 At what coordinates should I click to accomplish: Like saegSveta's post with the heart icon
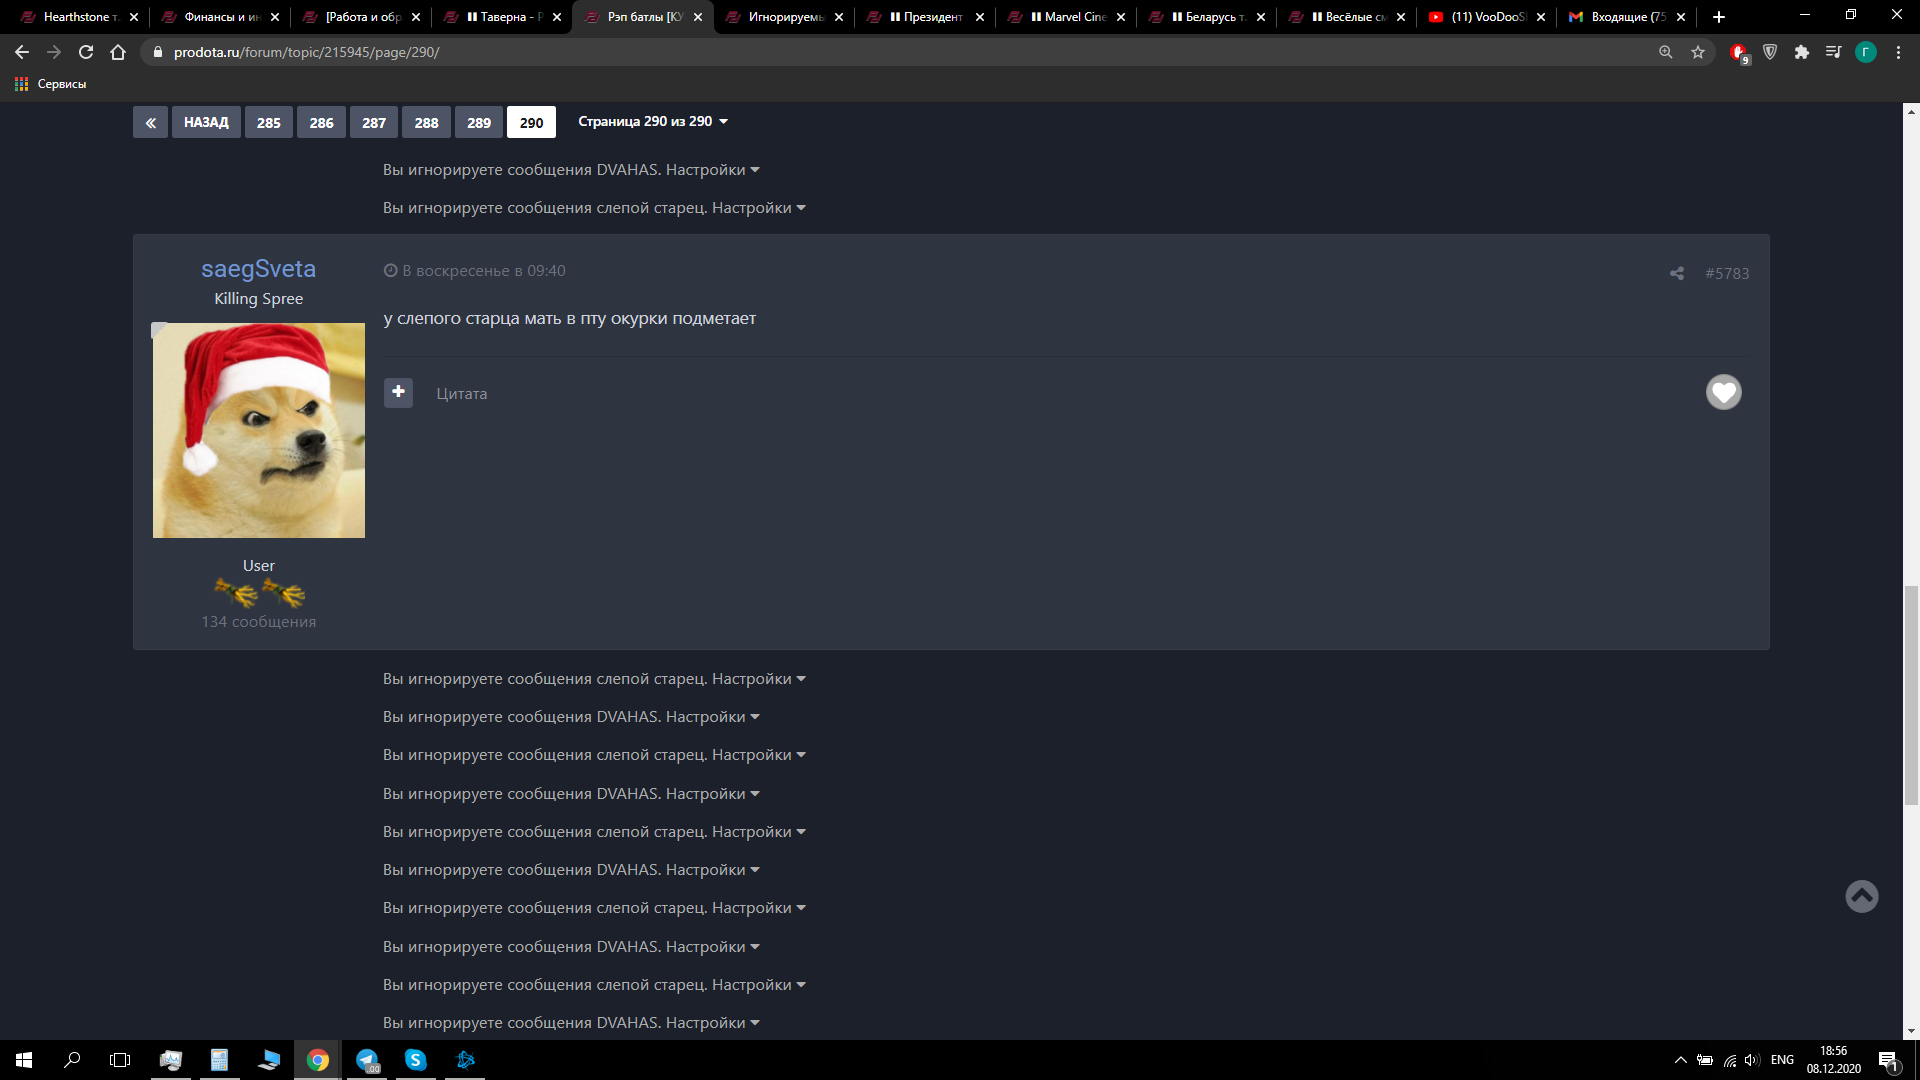(1723, 392)
